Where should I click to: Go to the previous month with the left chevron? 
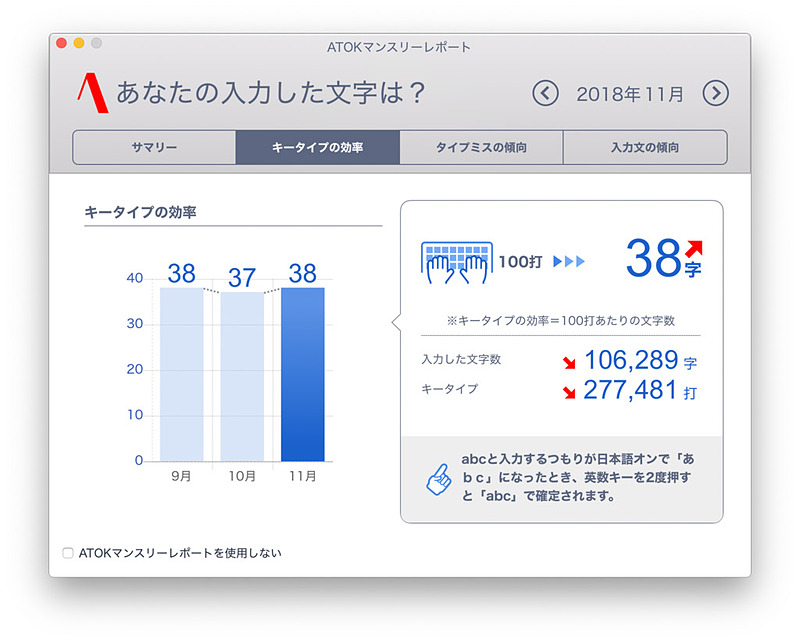click(x=546, y=92)
